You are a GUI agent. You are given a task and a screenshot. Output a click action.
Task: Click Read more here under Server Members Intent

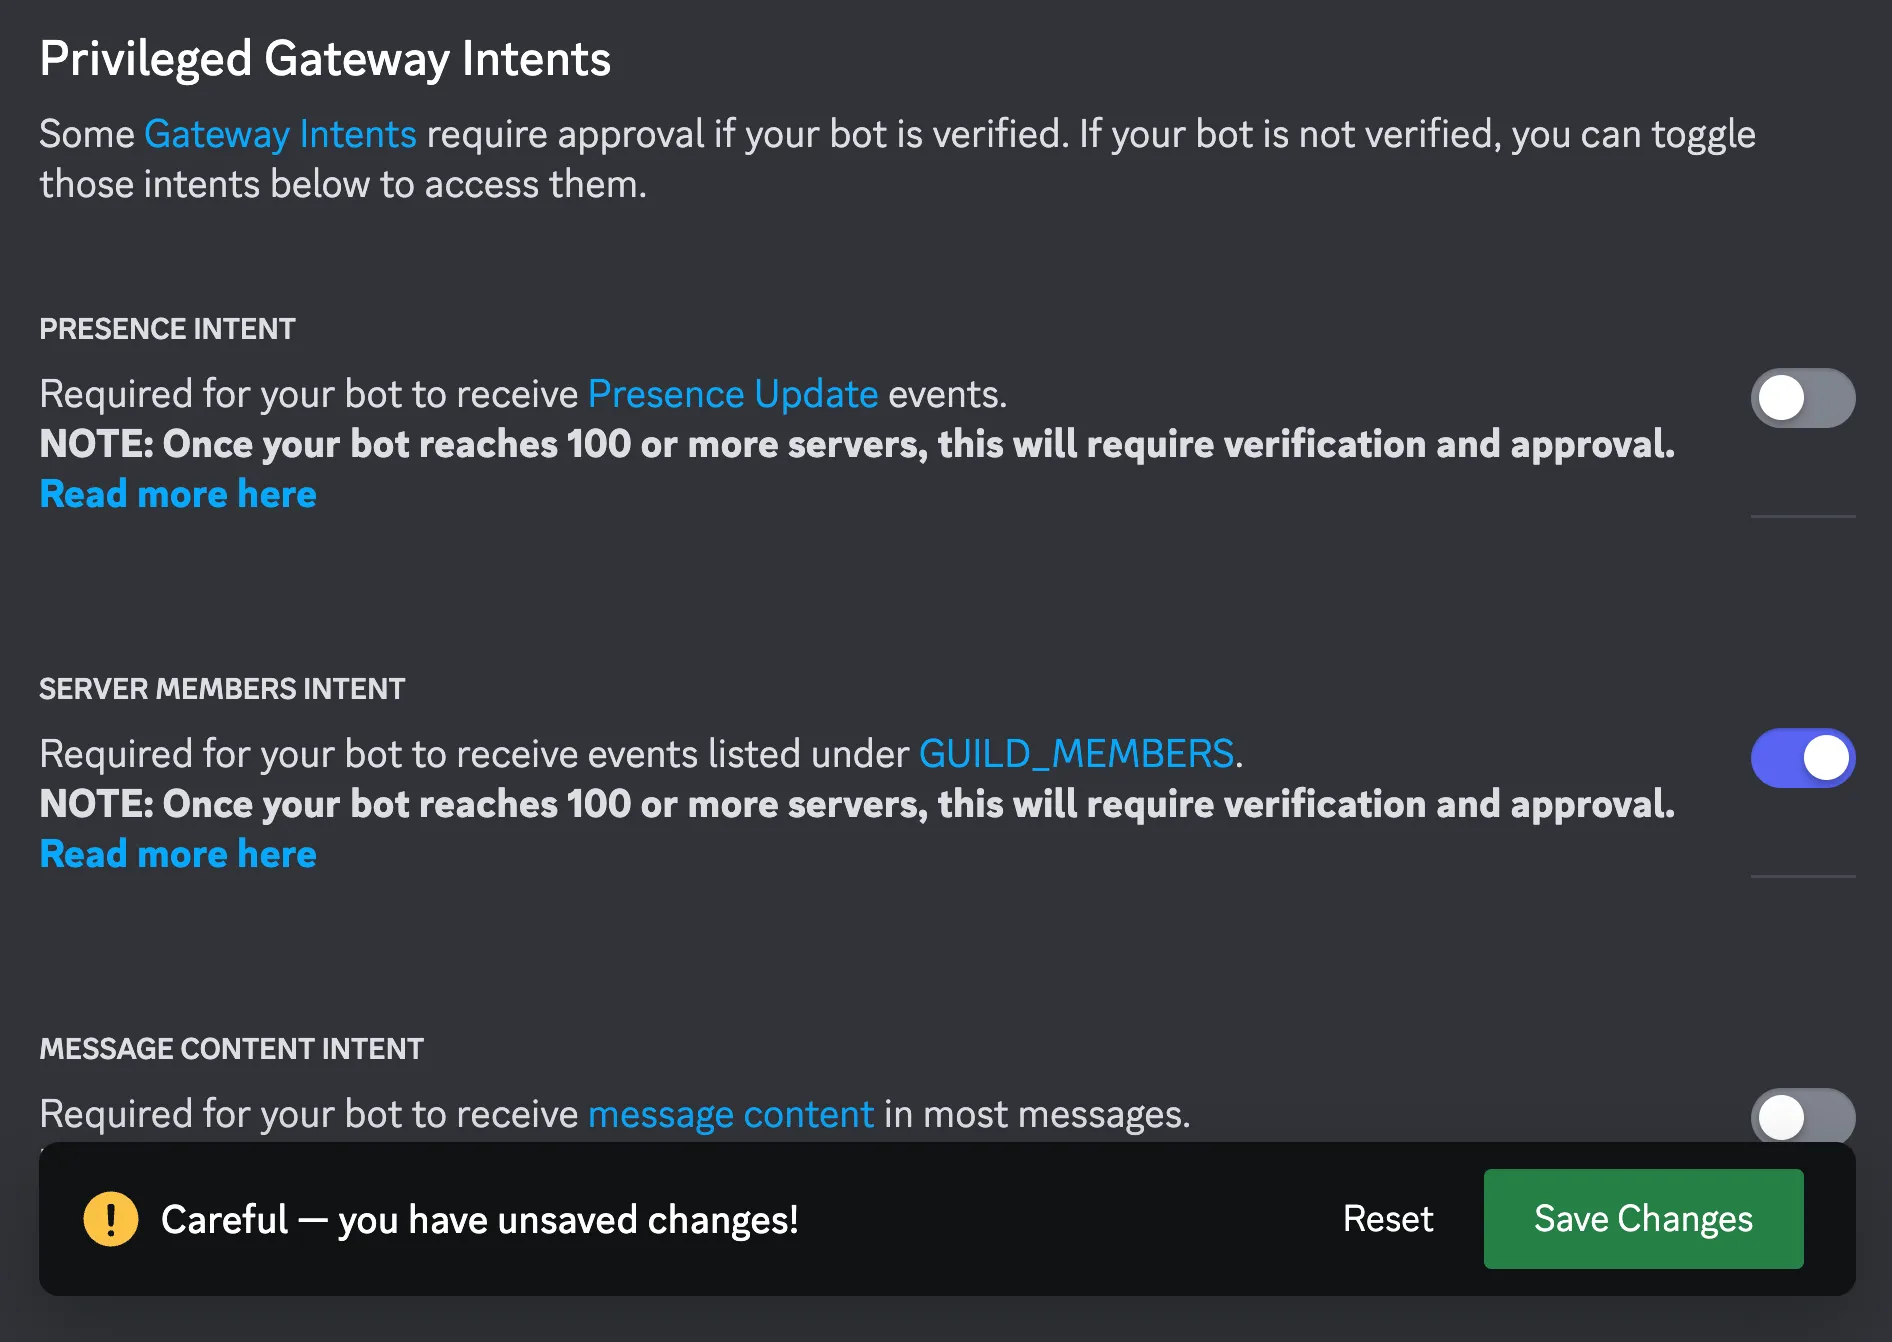coord(178,854)
